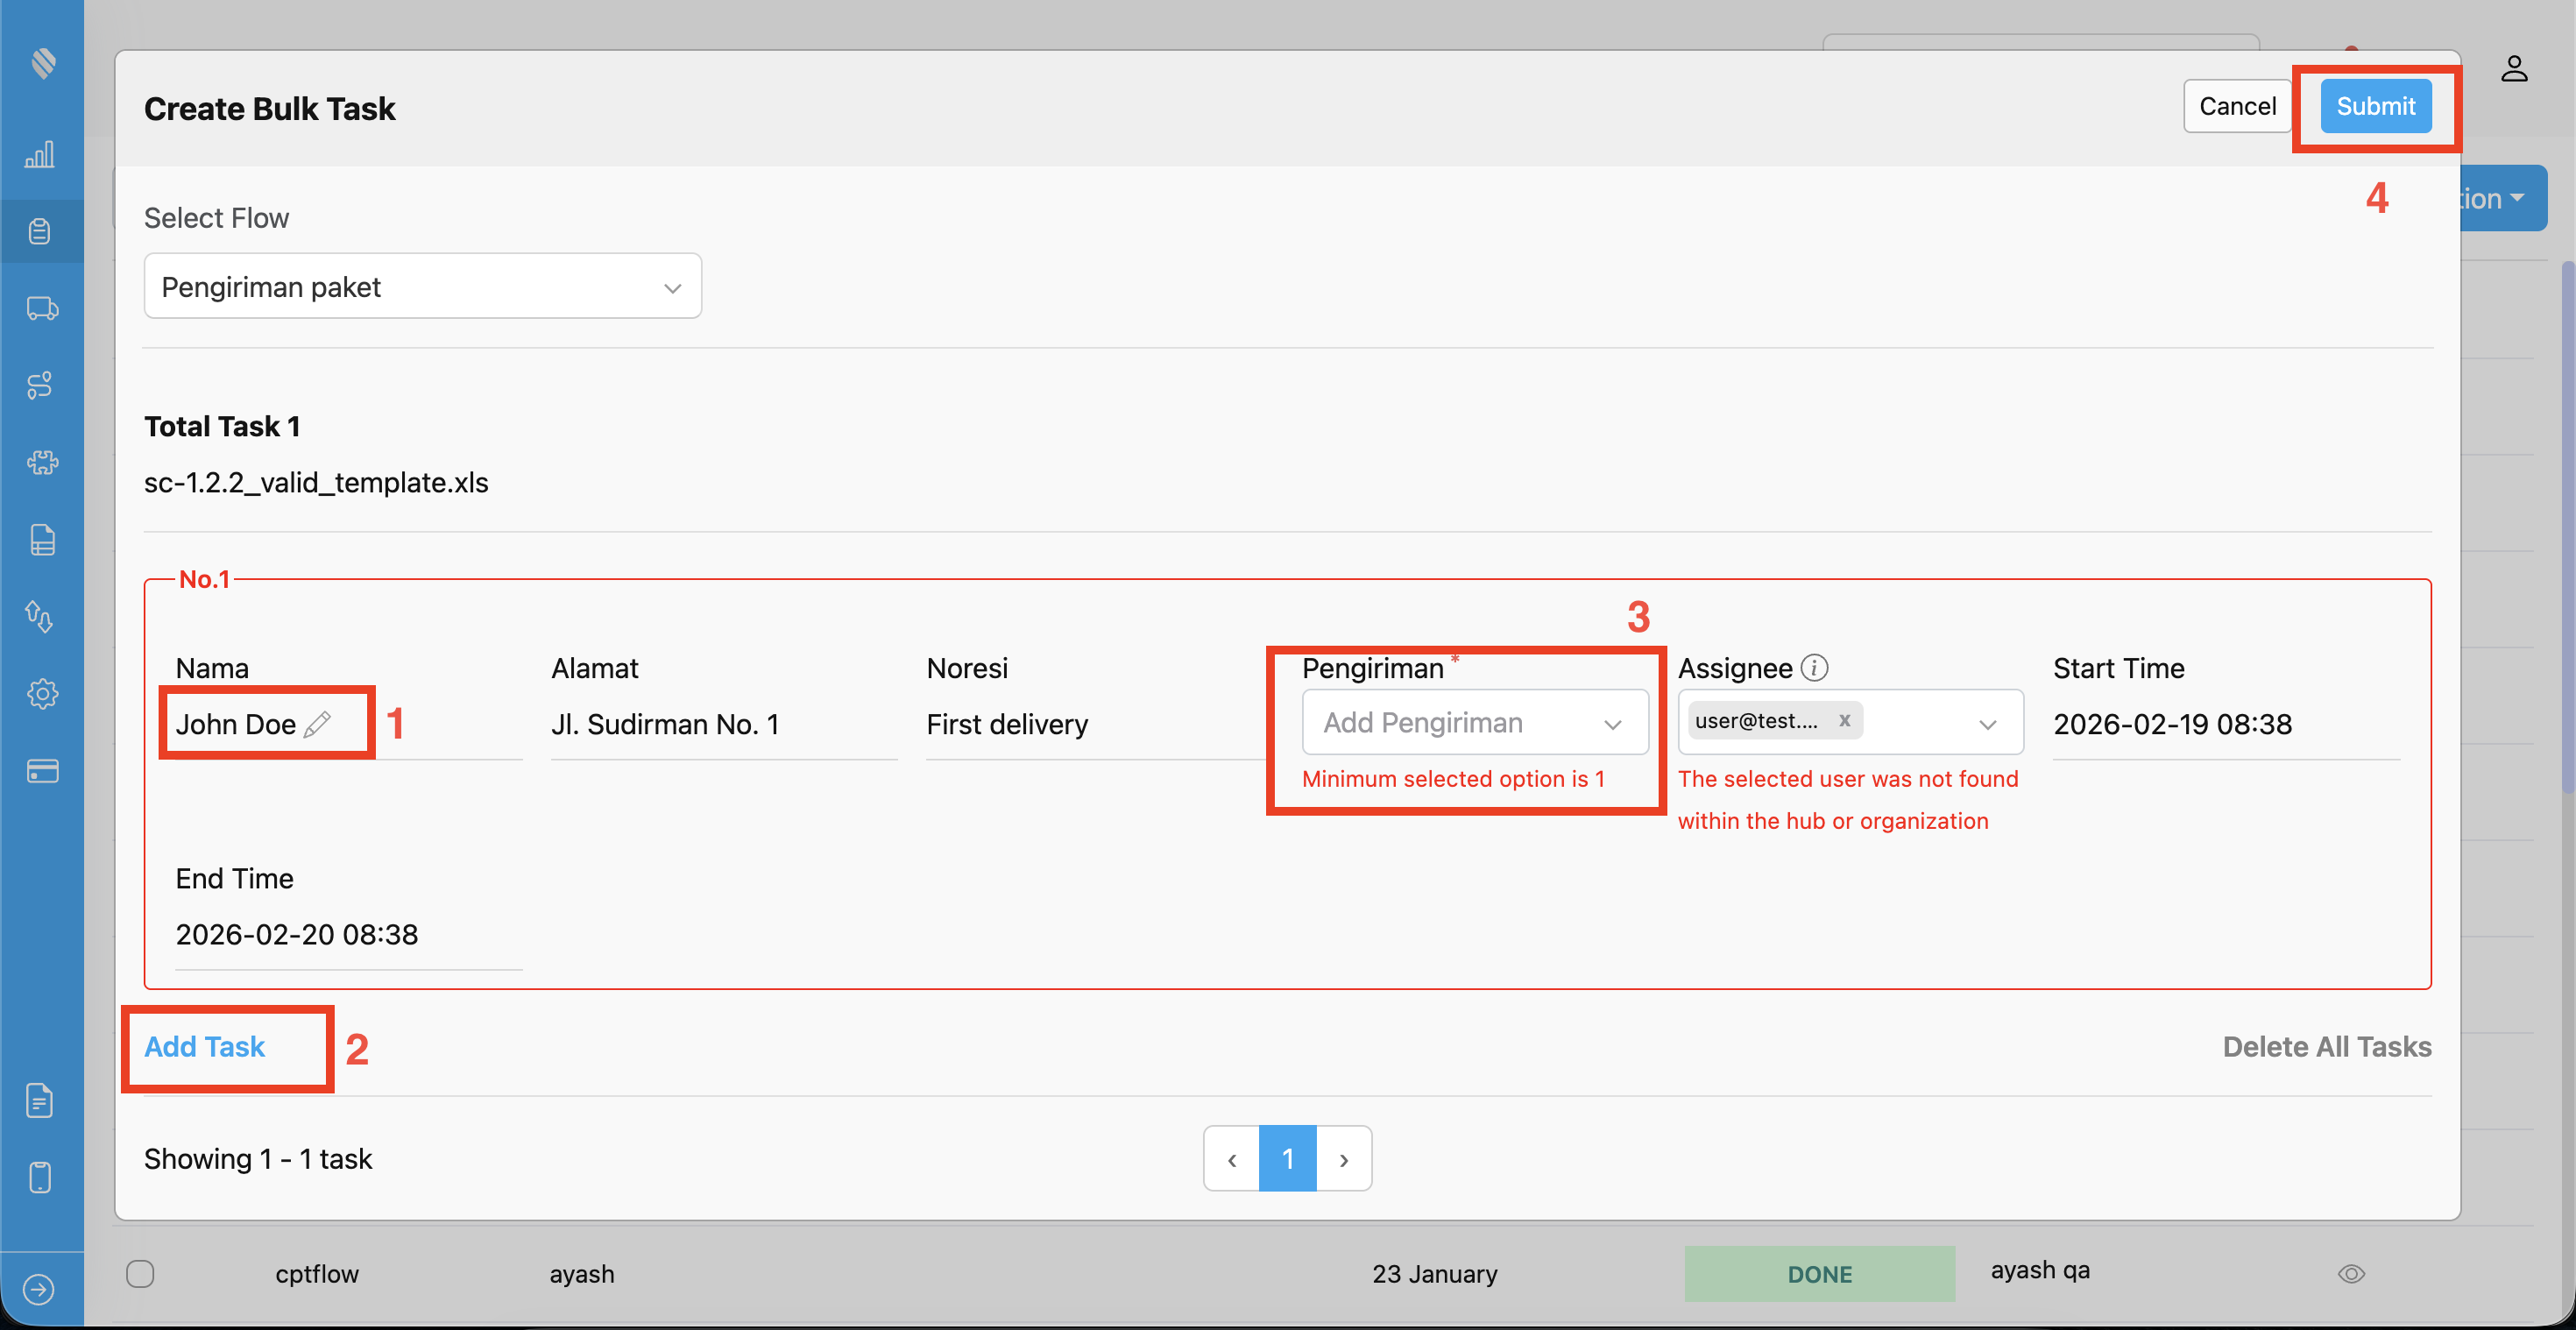The image size is (2576, 1330).
Task: Open the Integrations puzzle icon
Action: 41,462
